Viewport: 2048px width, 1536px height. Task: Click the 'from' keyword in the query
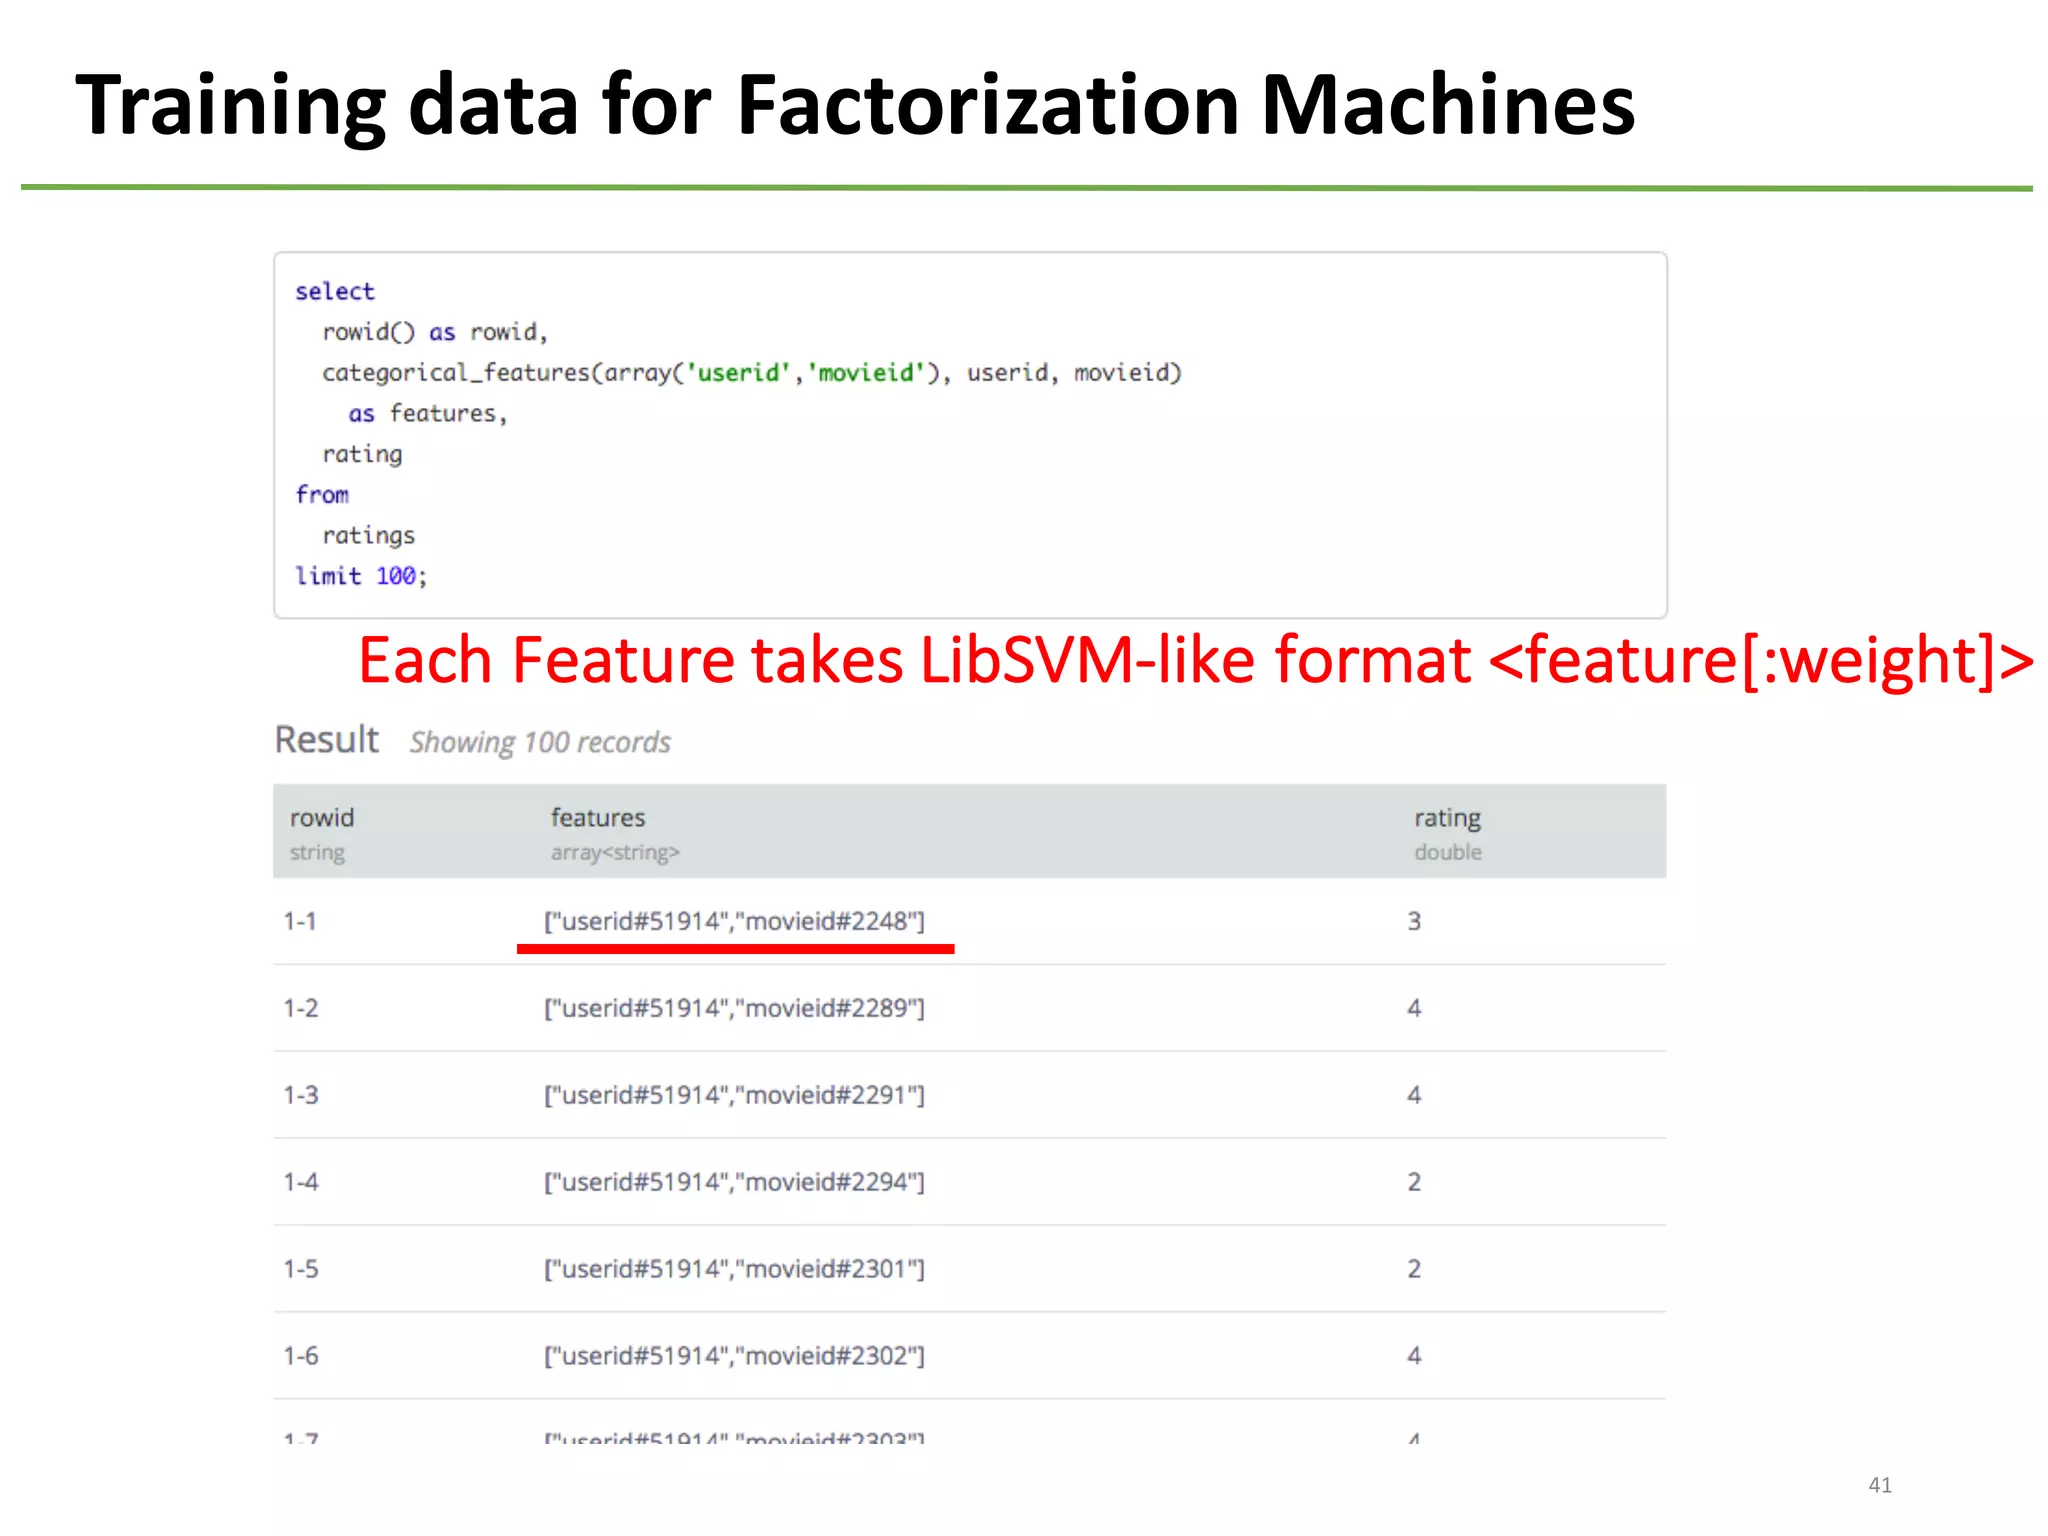coord(322,495)
